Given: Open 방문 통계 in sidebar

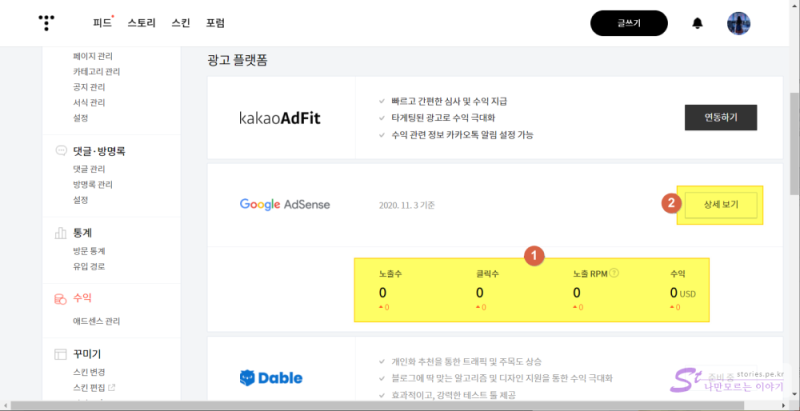Looking at the screenshot, I should tap(89, 251).
